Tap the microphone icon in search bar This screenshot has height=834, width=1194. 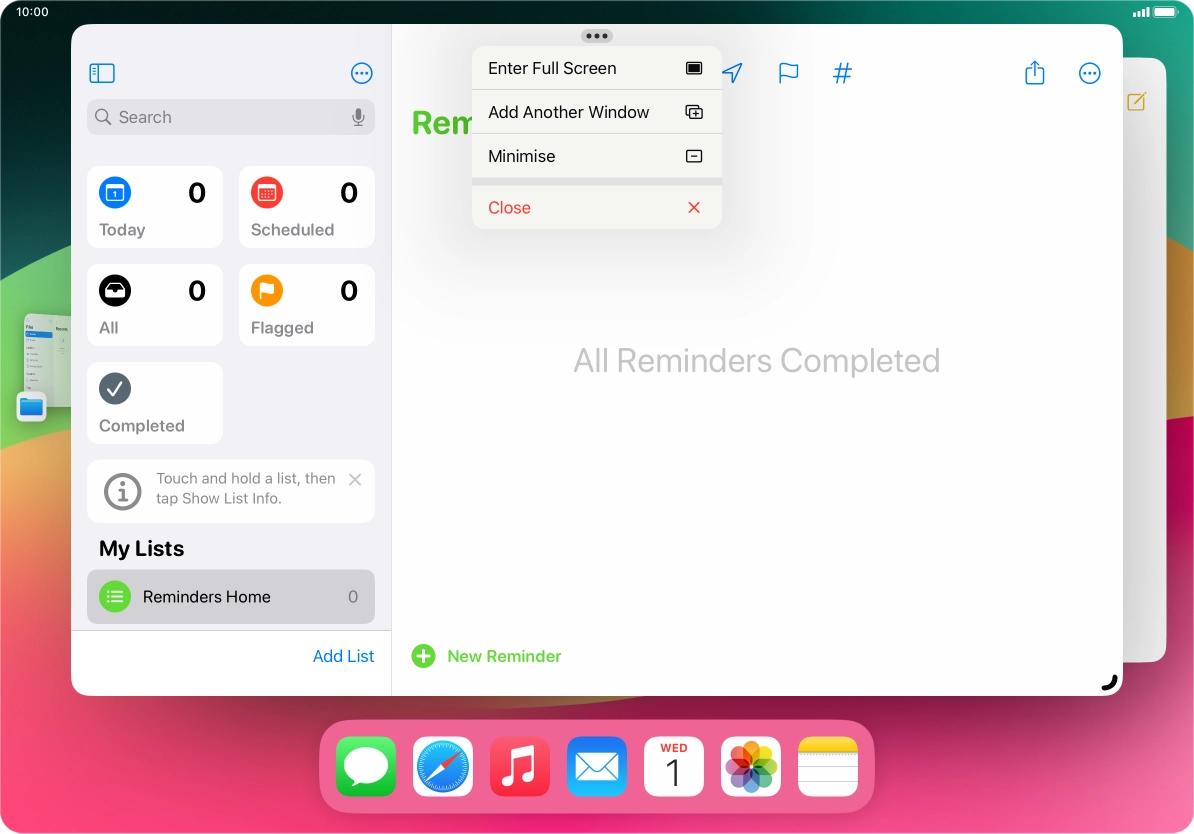[358, 117]
